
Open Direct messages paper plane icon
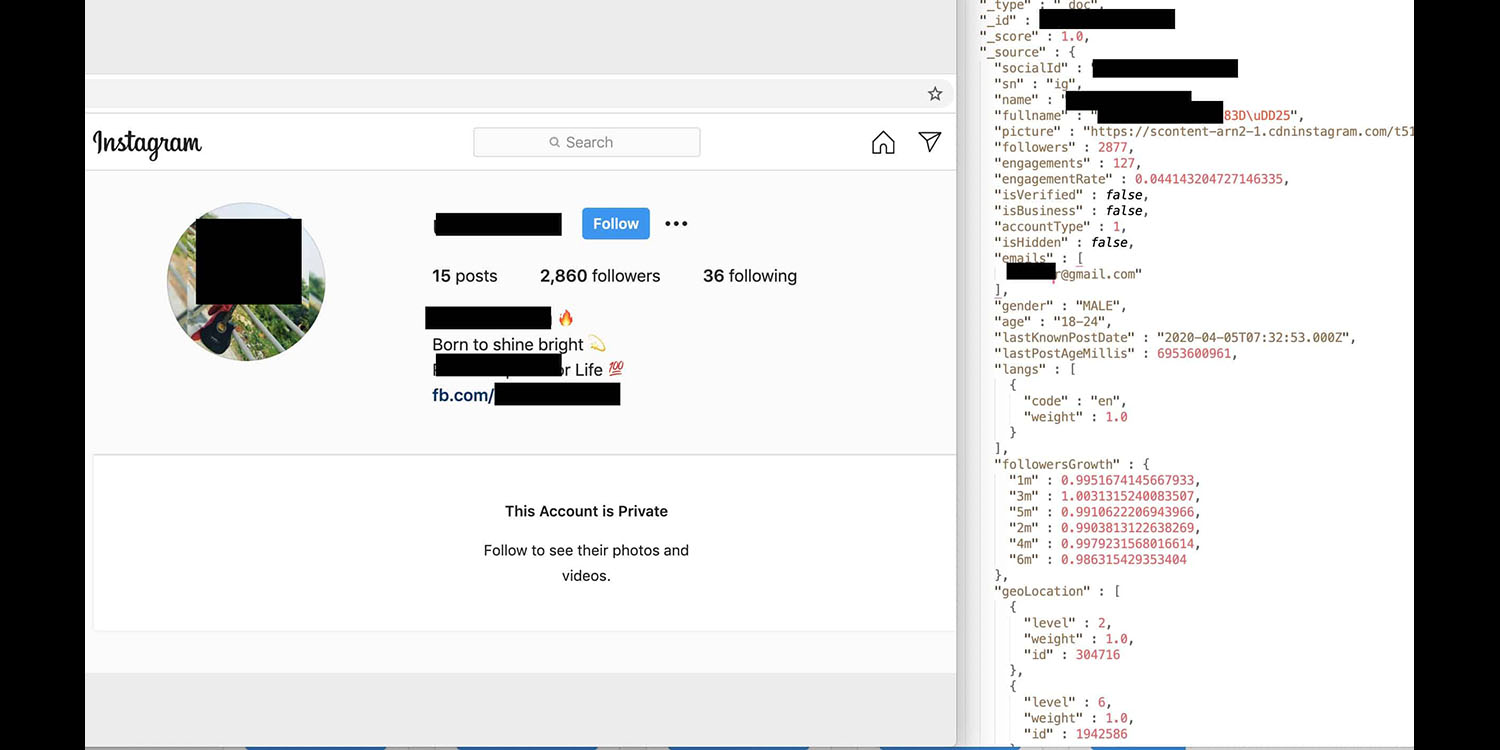click(930, 142)
